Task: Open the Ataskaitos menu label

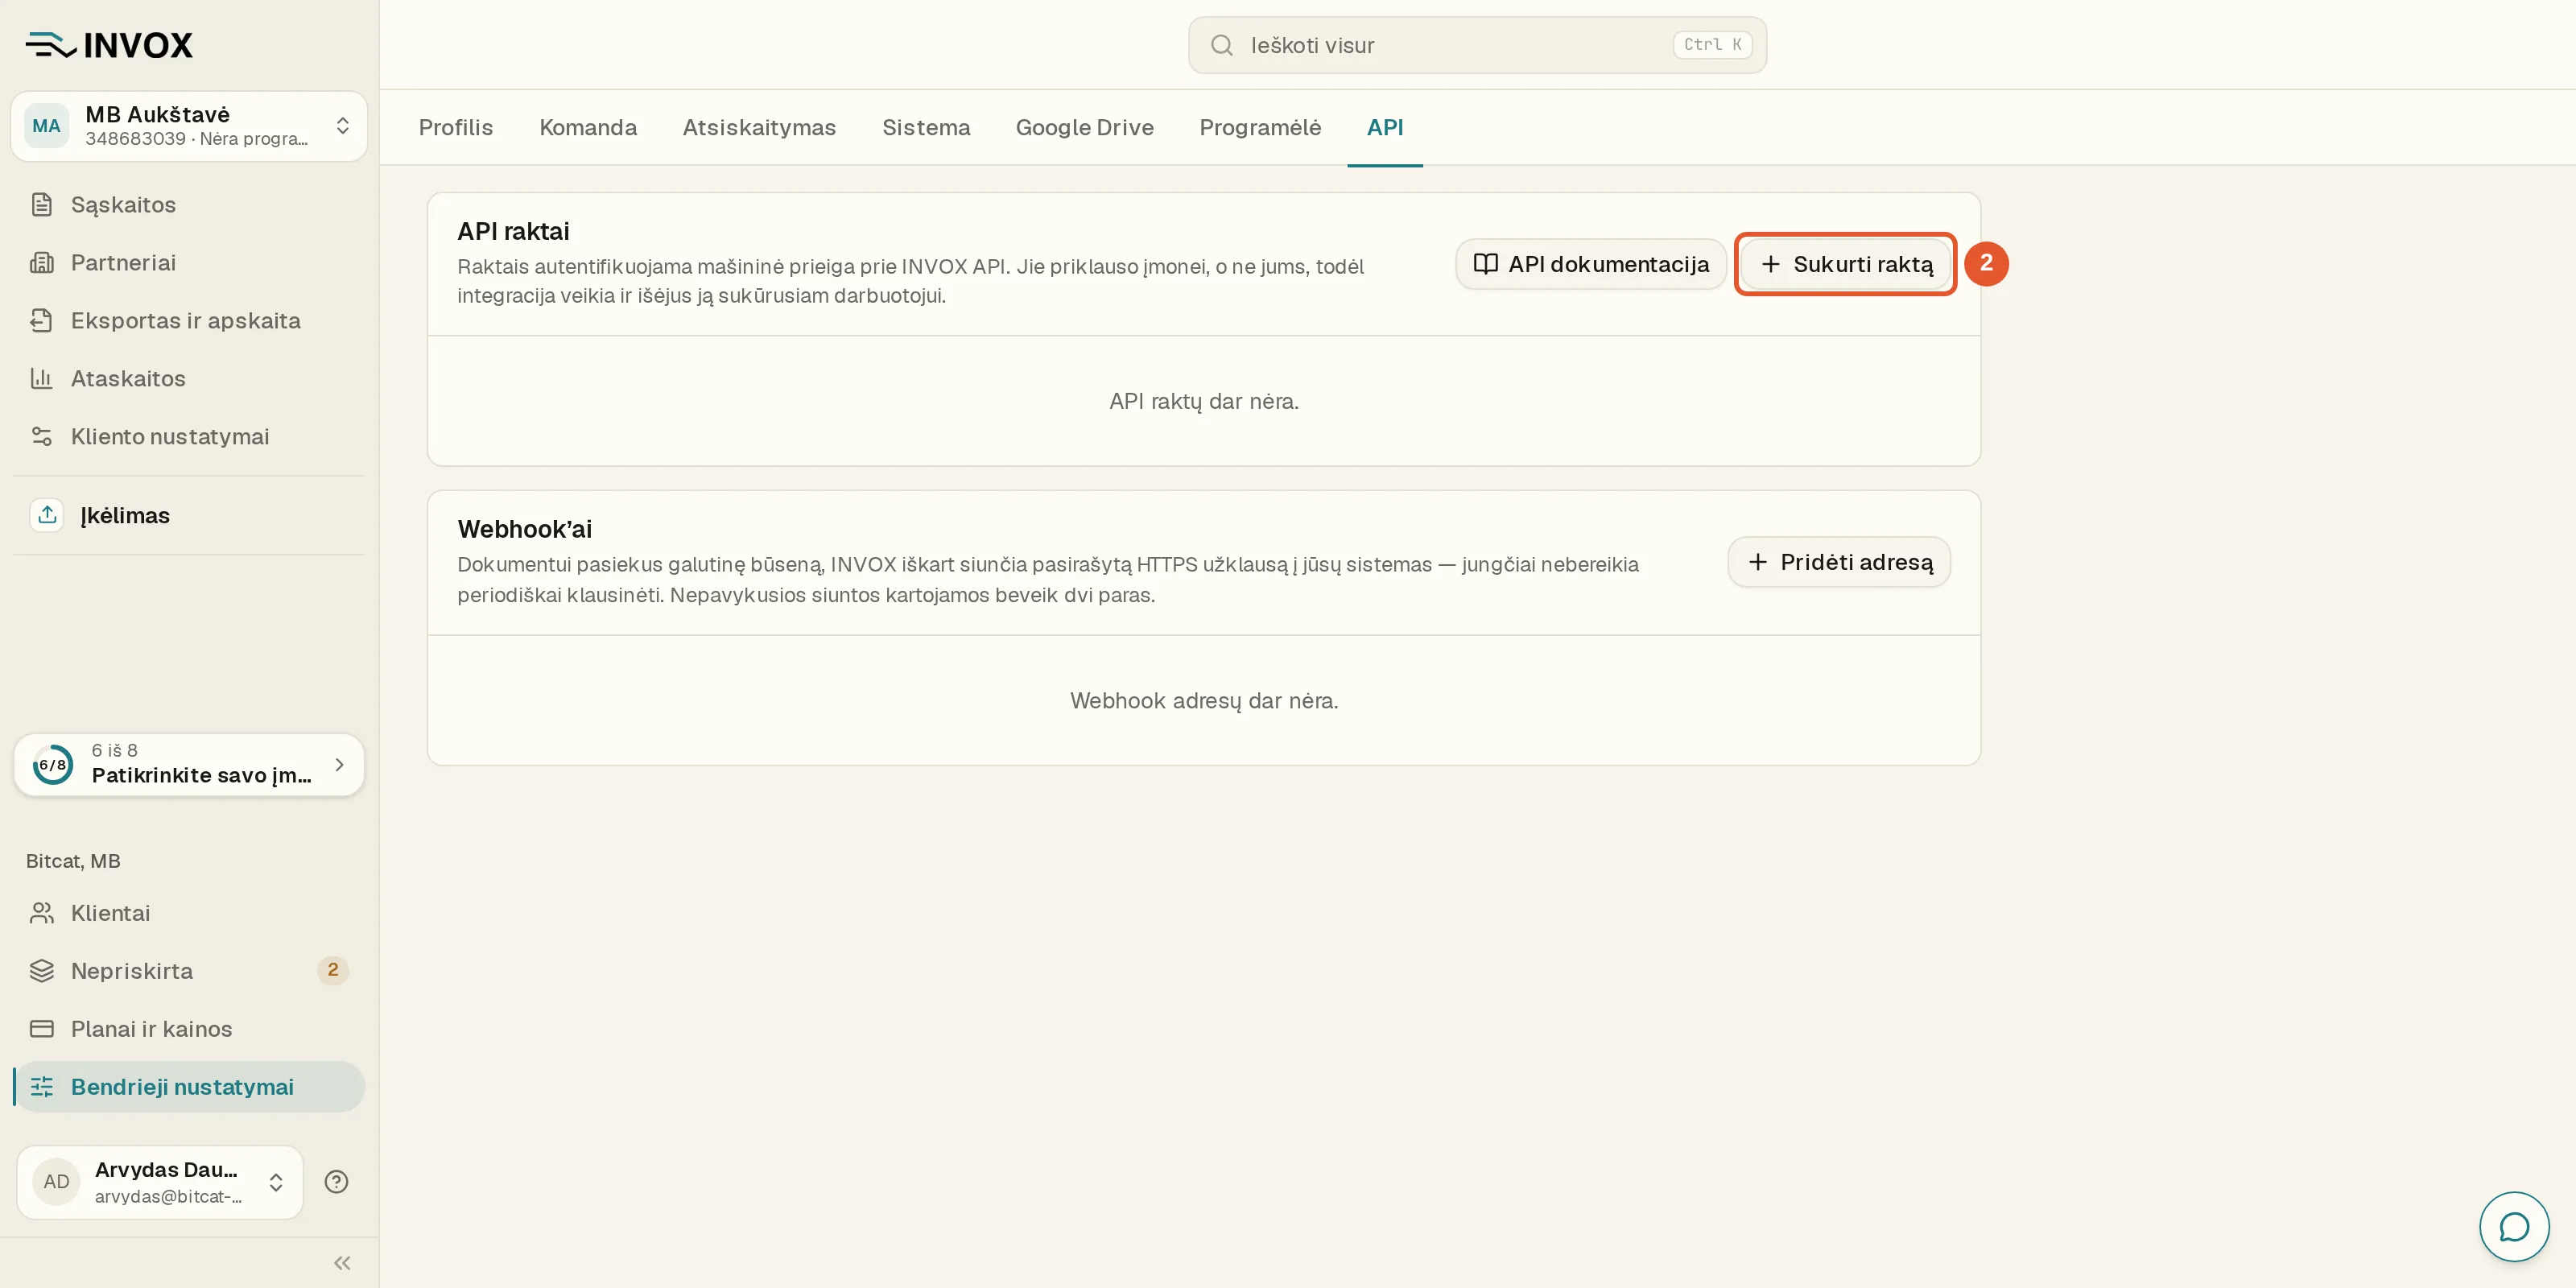Action: 128,378
